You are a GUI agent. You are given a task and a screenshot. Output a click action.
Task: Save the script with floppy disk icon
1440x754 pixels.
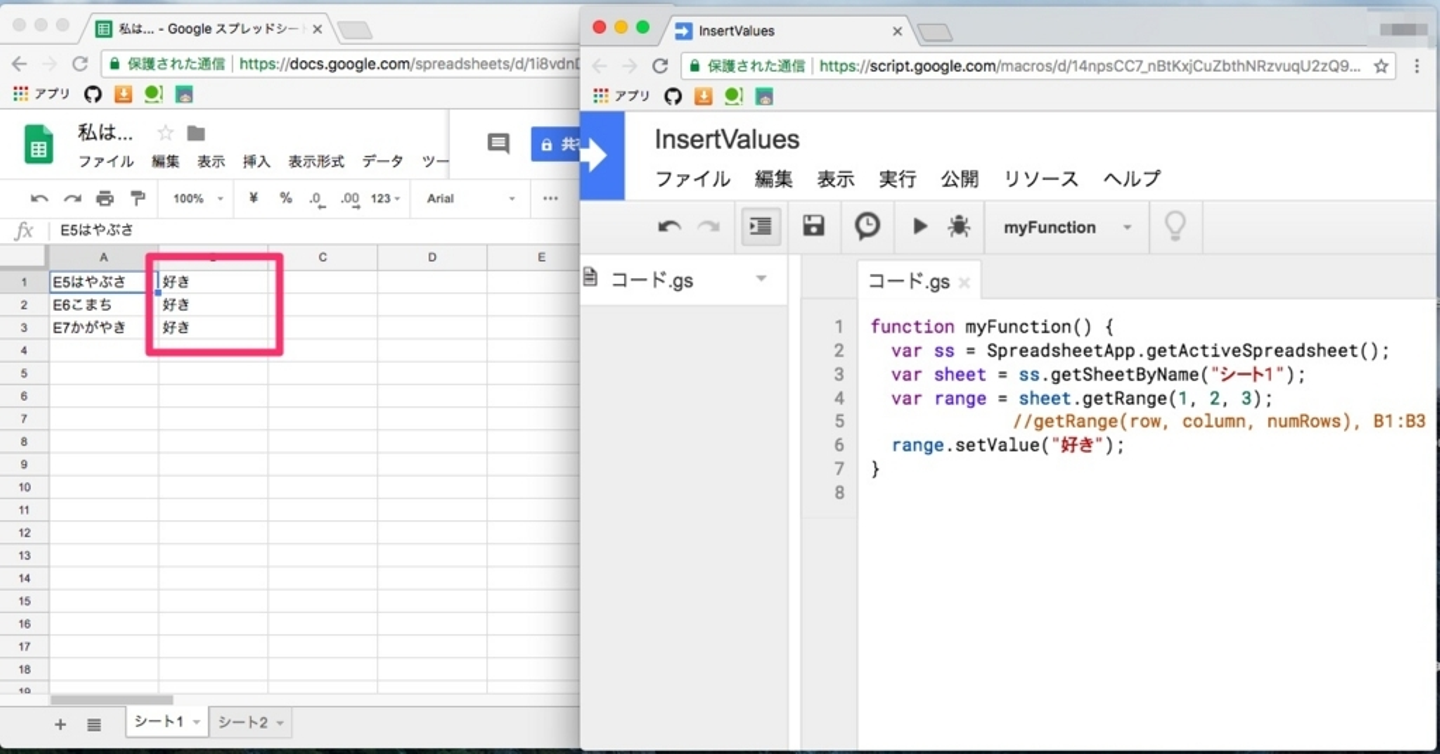(814, 226)
